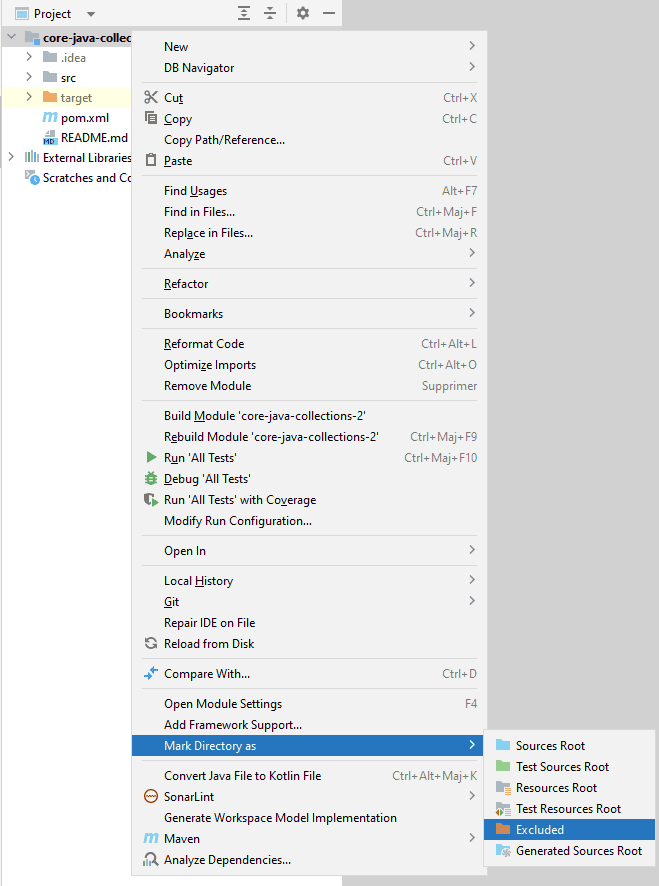Select Optimize Imports entry

pos(309,364)
